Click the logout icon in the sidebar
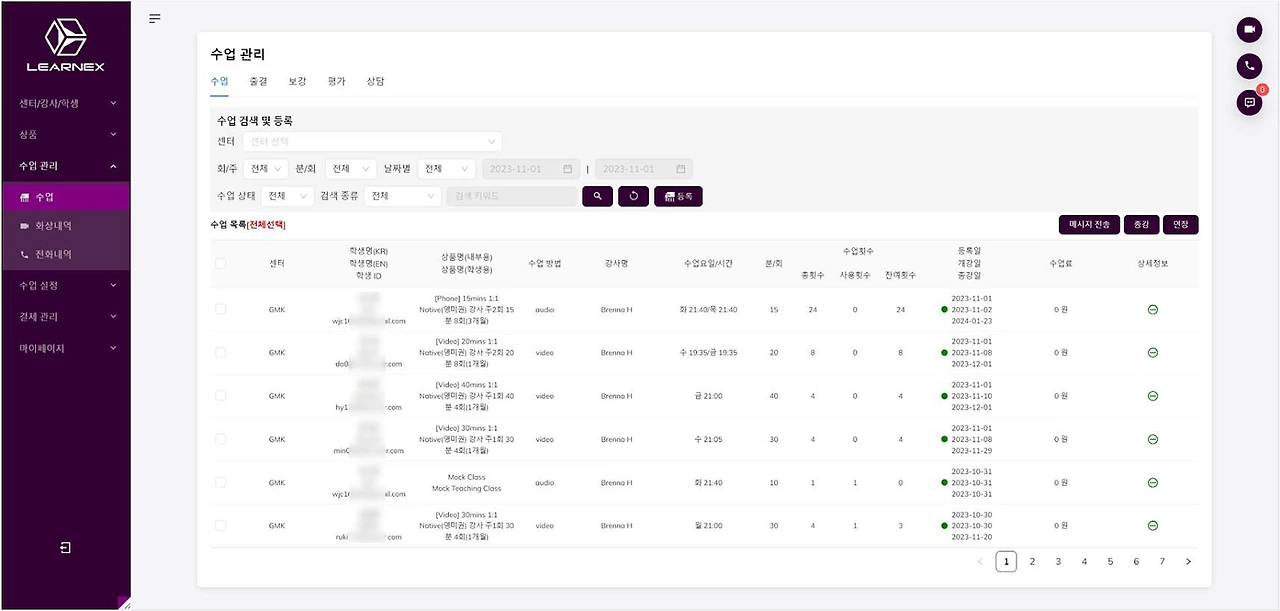 click(x=65, y=548)
